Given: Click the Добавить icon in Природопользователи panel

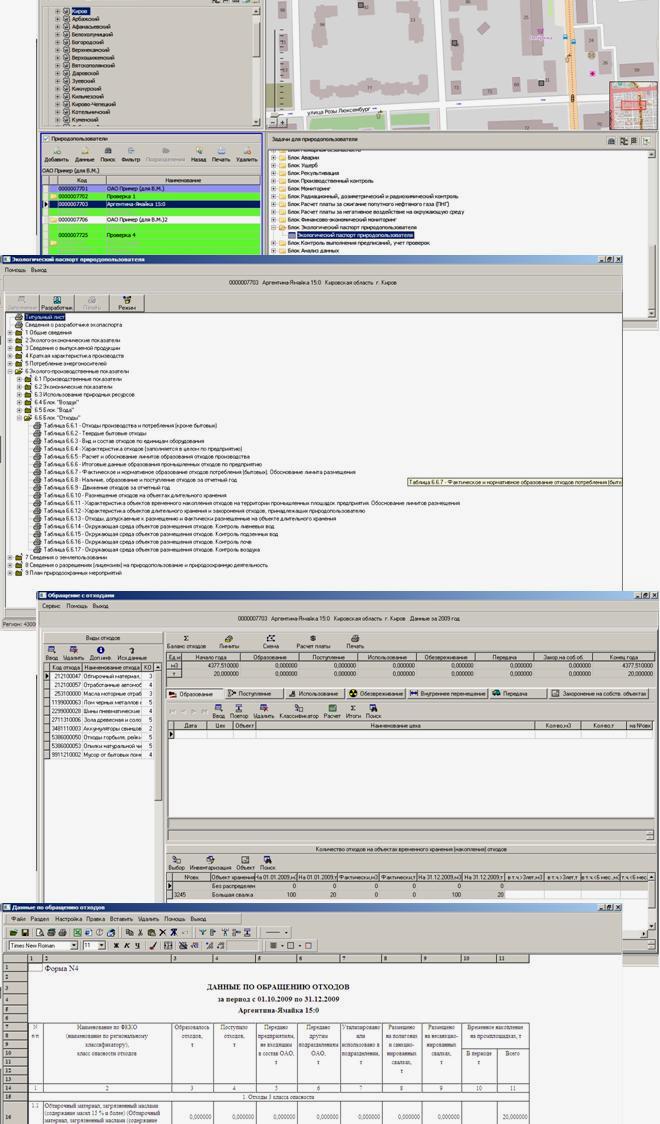Looking at the screenshot, I should [56, 151].
